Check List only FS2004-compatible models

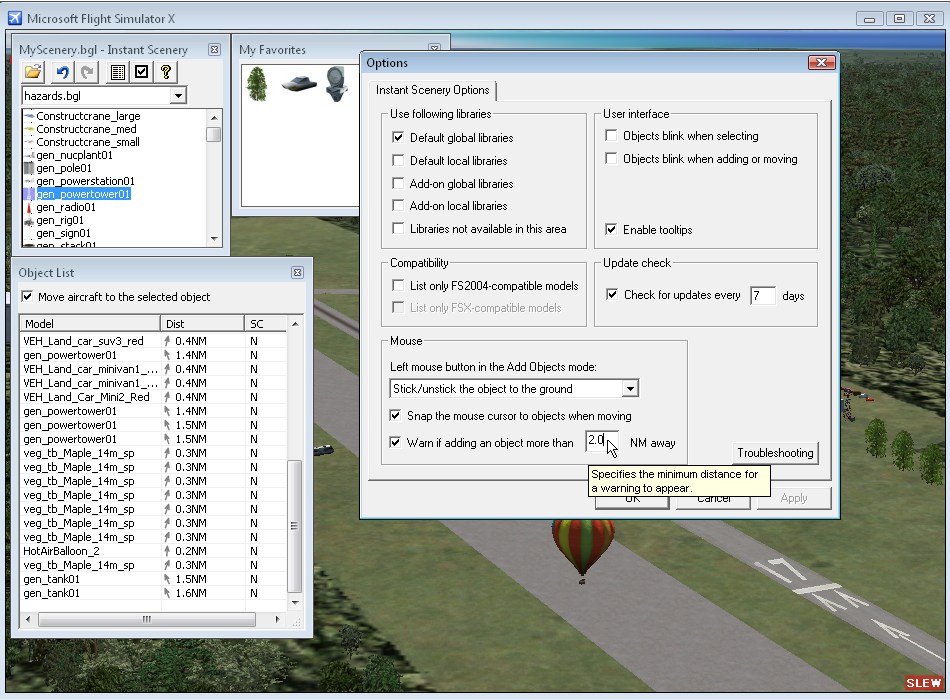tap(398, 285)
